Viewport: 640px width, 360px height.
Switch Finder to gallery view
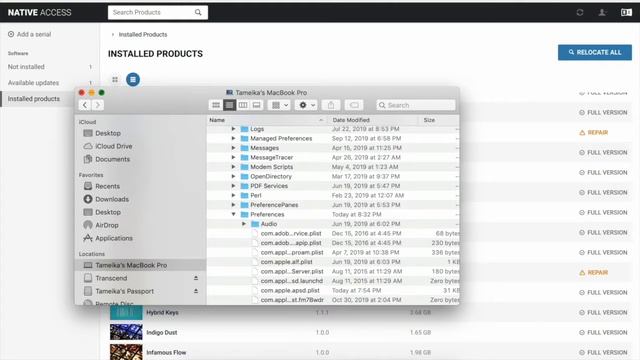pos(256,105)
